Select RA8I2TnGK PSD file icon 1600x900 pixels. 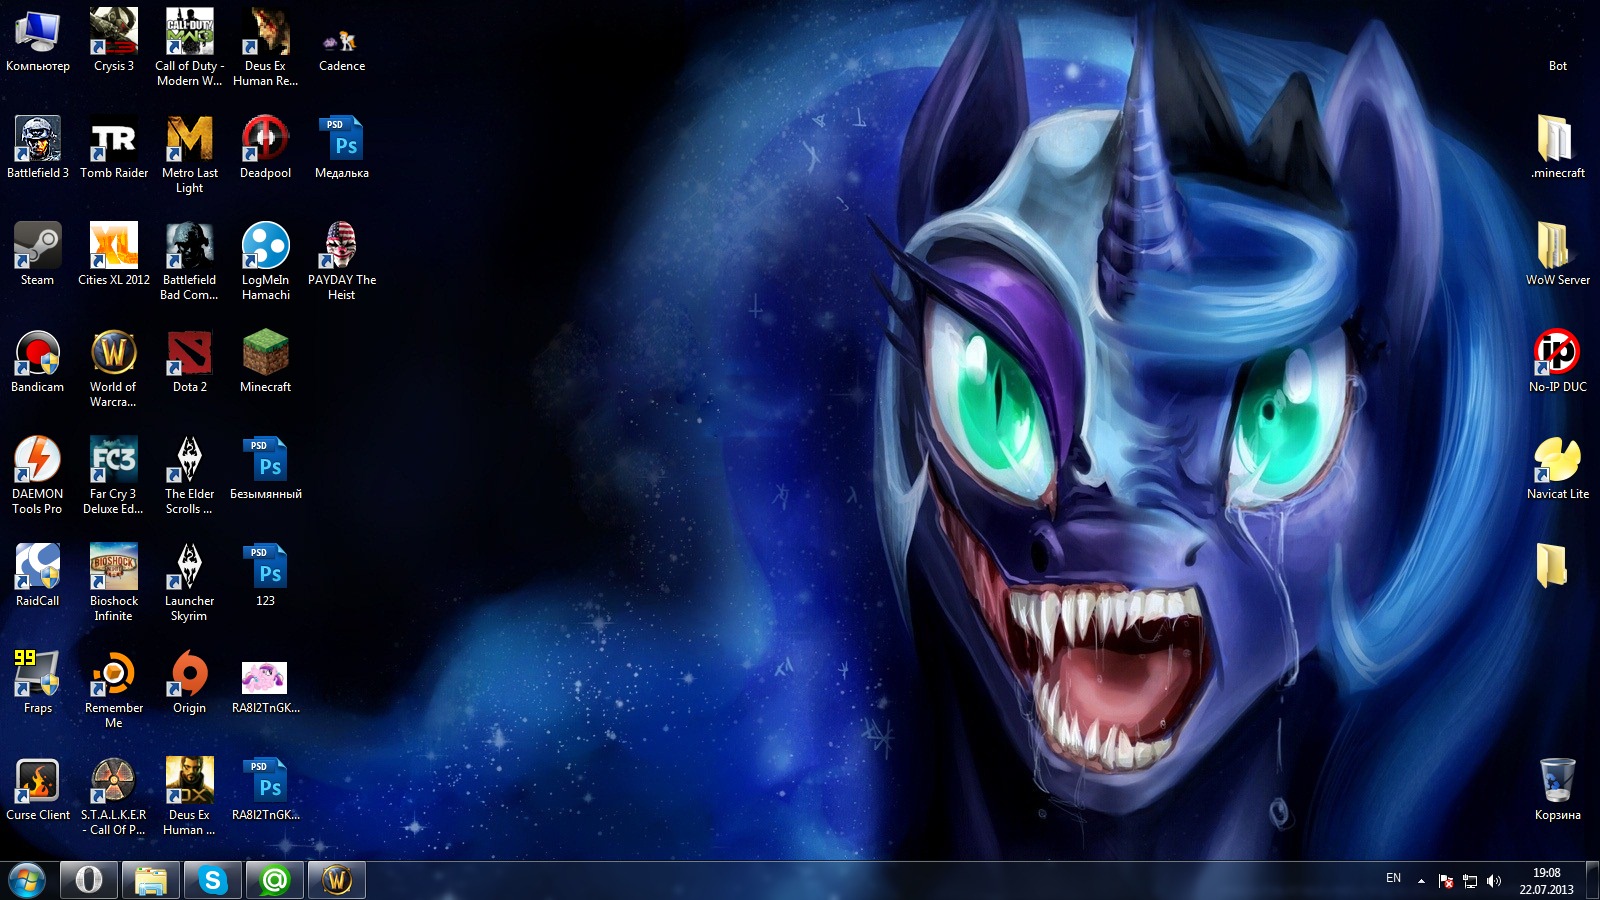click(x=266, y=791)
